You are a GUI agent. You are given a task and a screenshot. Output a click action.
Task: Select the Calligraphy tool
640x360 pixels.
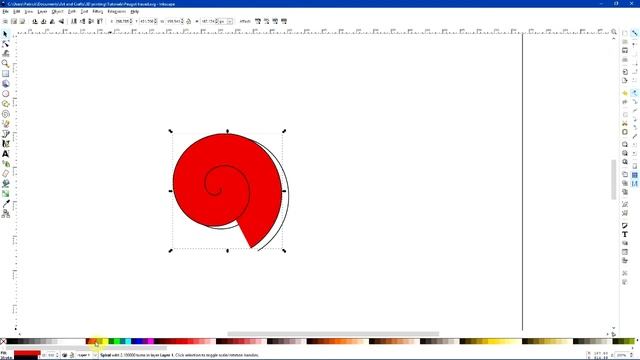coord(5,144)
